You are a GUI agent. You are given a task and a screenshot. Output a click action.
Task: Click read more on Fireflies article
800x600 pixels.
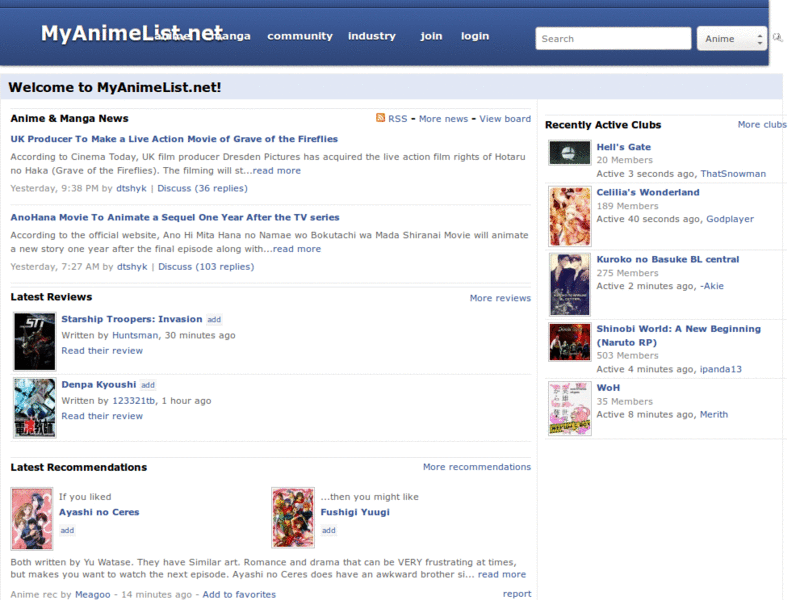[277, 170]
